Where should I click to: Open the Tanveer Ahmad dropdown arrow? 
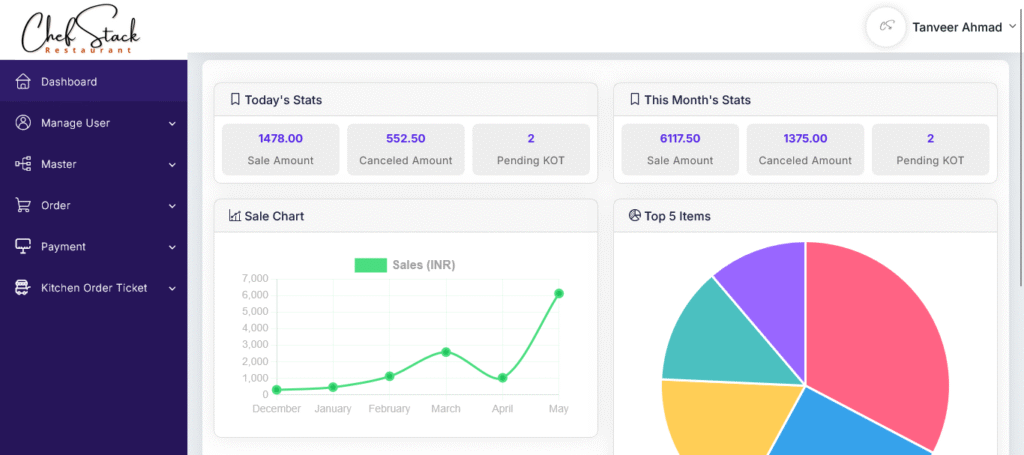coord(1012,26)
